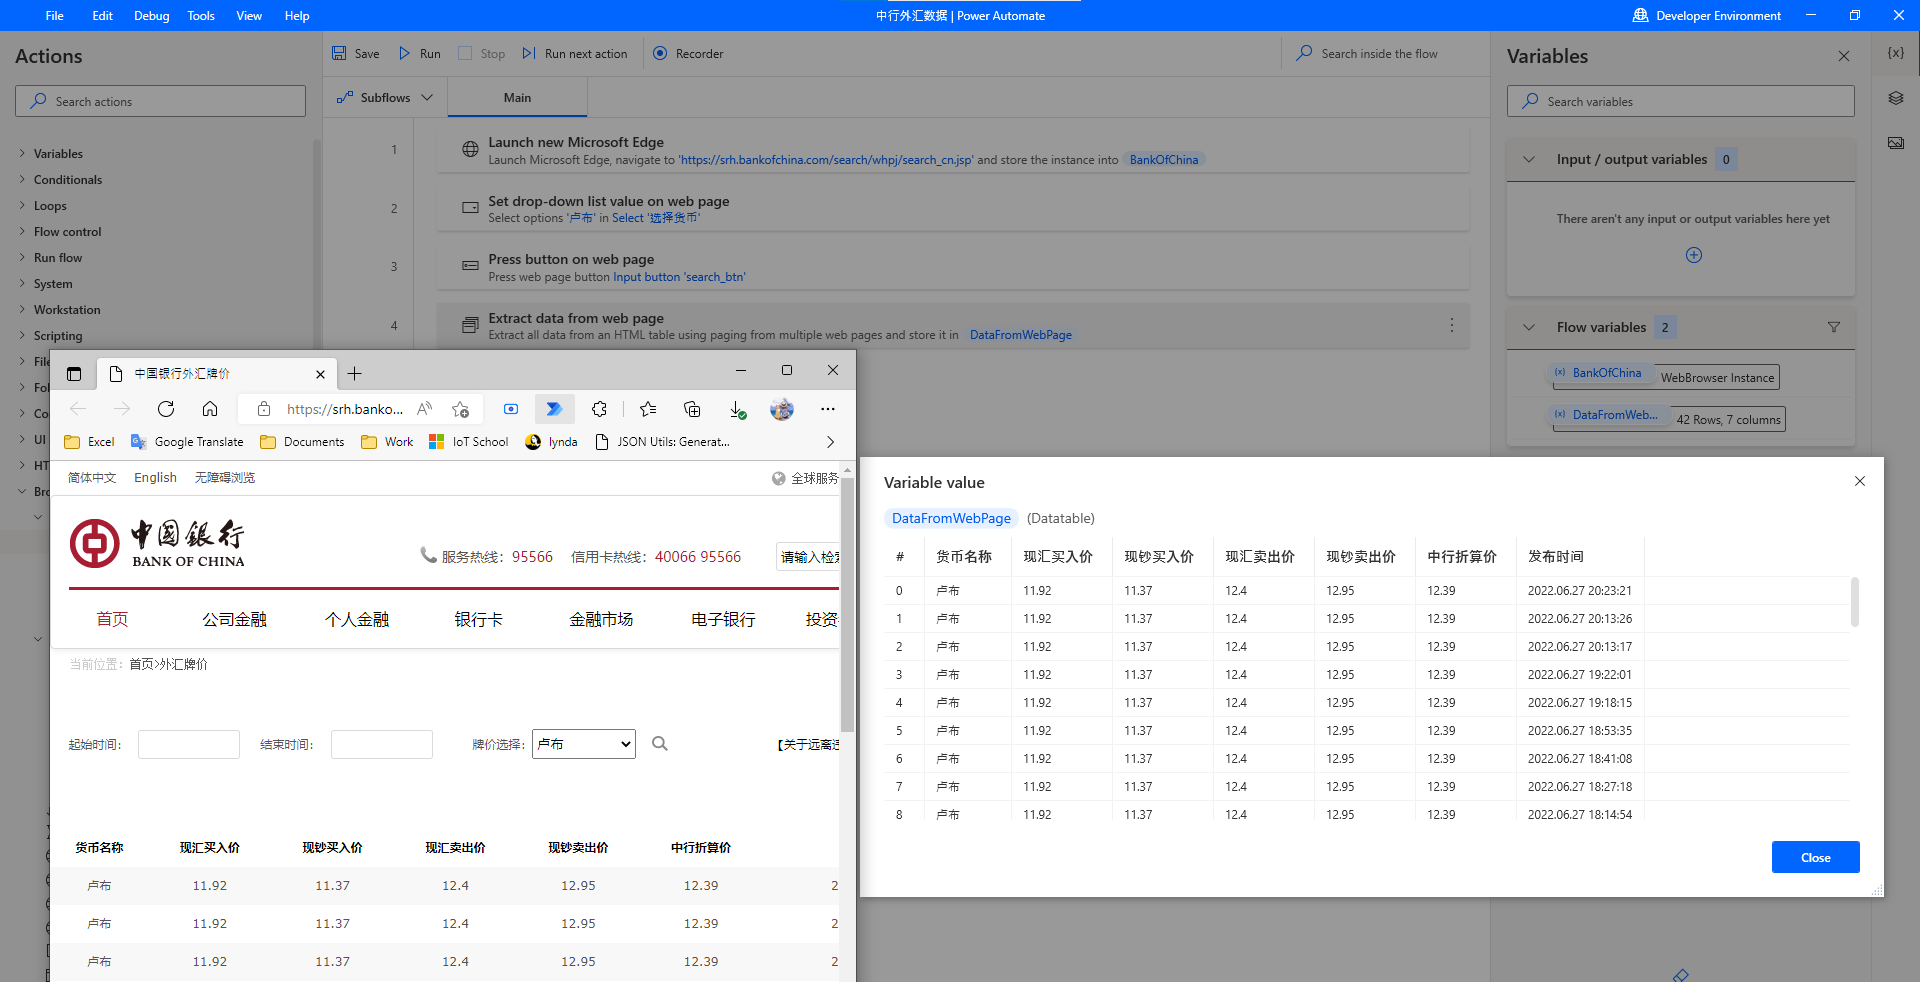Open Google Translate bookmark
The height and width of the screenshot is (982, 1920).
click(x=188, y=442)
